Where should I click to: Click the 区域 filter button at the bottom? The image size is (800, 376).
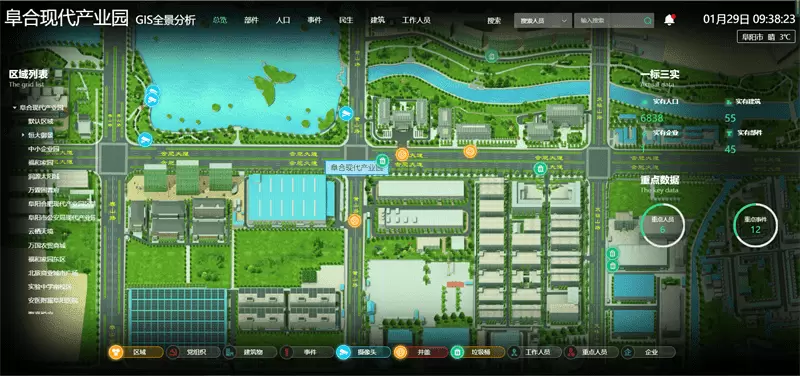click(136, 352)
